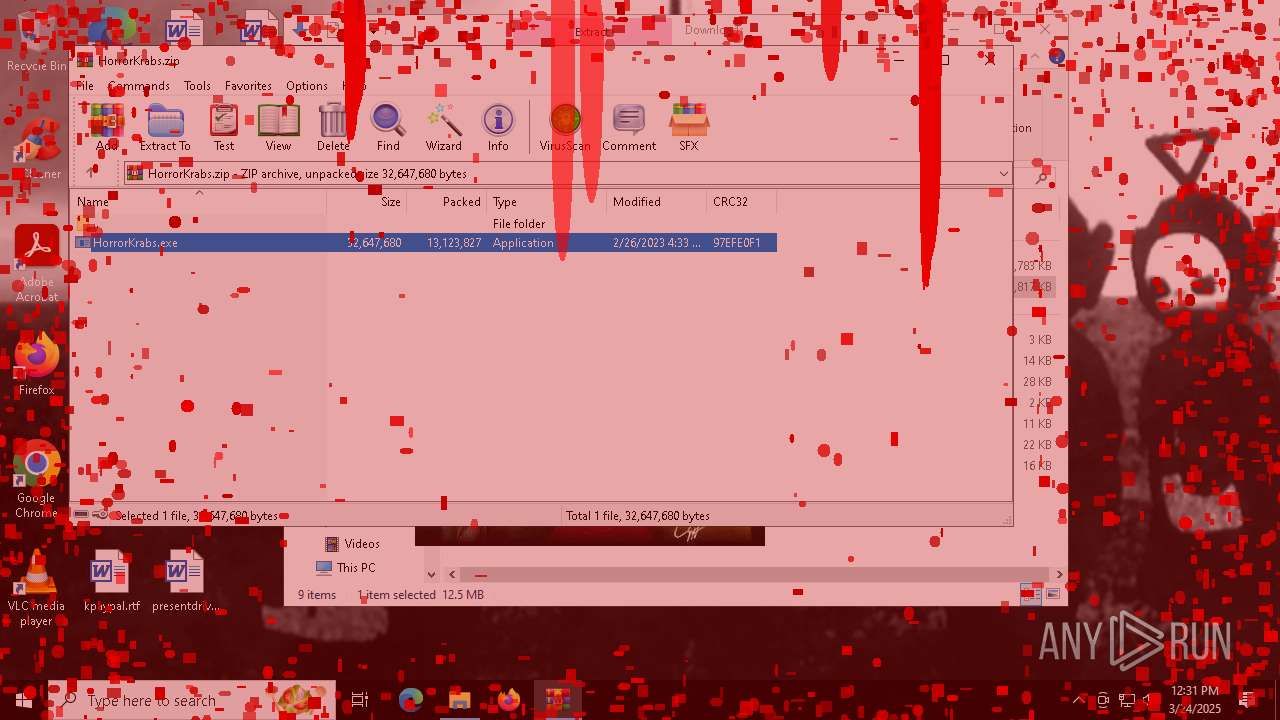1280x720 pixels.
Task: Open the network tray icon
Action: point(1127,700)
